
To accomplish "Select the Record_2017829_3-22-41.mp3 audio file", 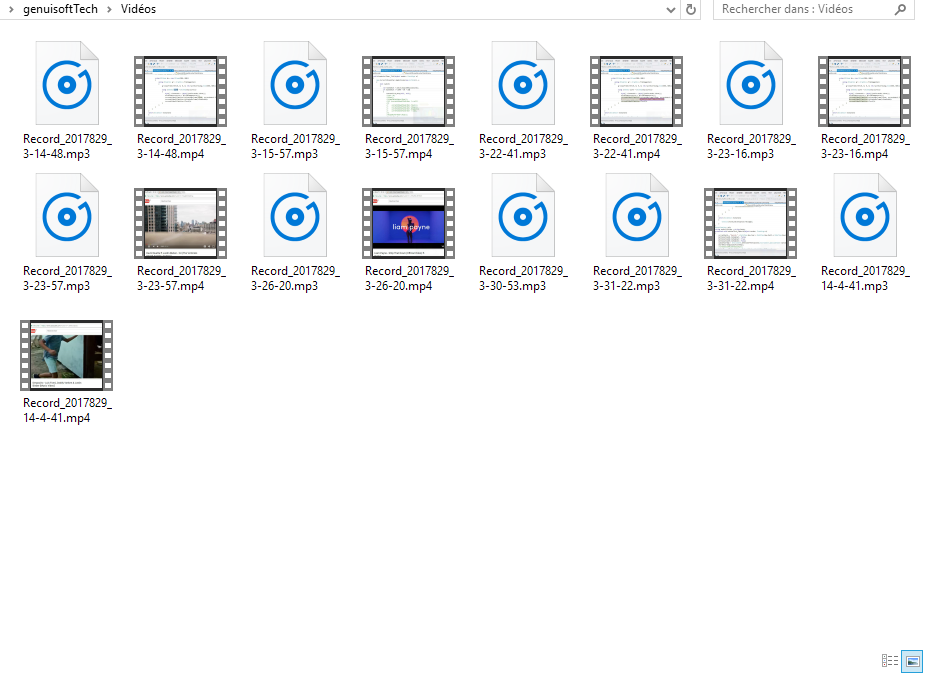I will 522,83.
